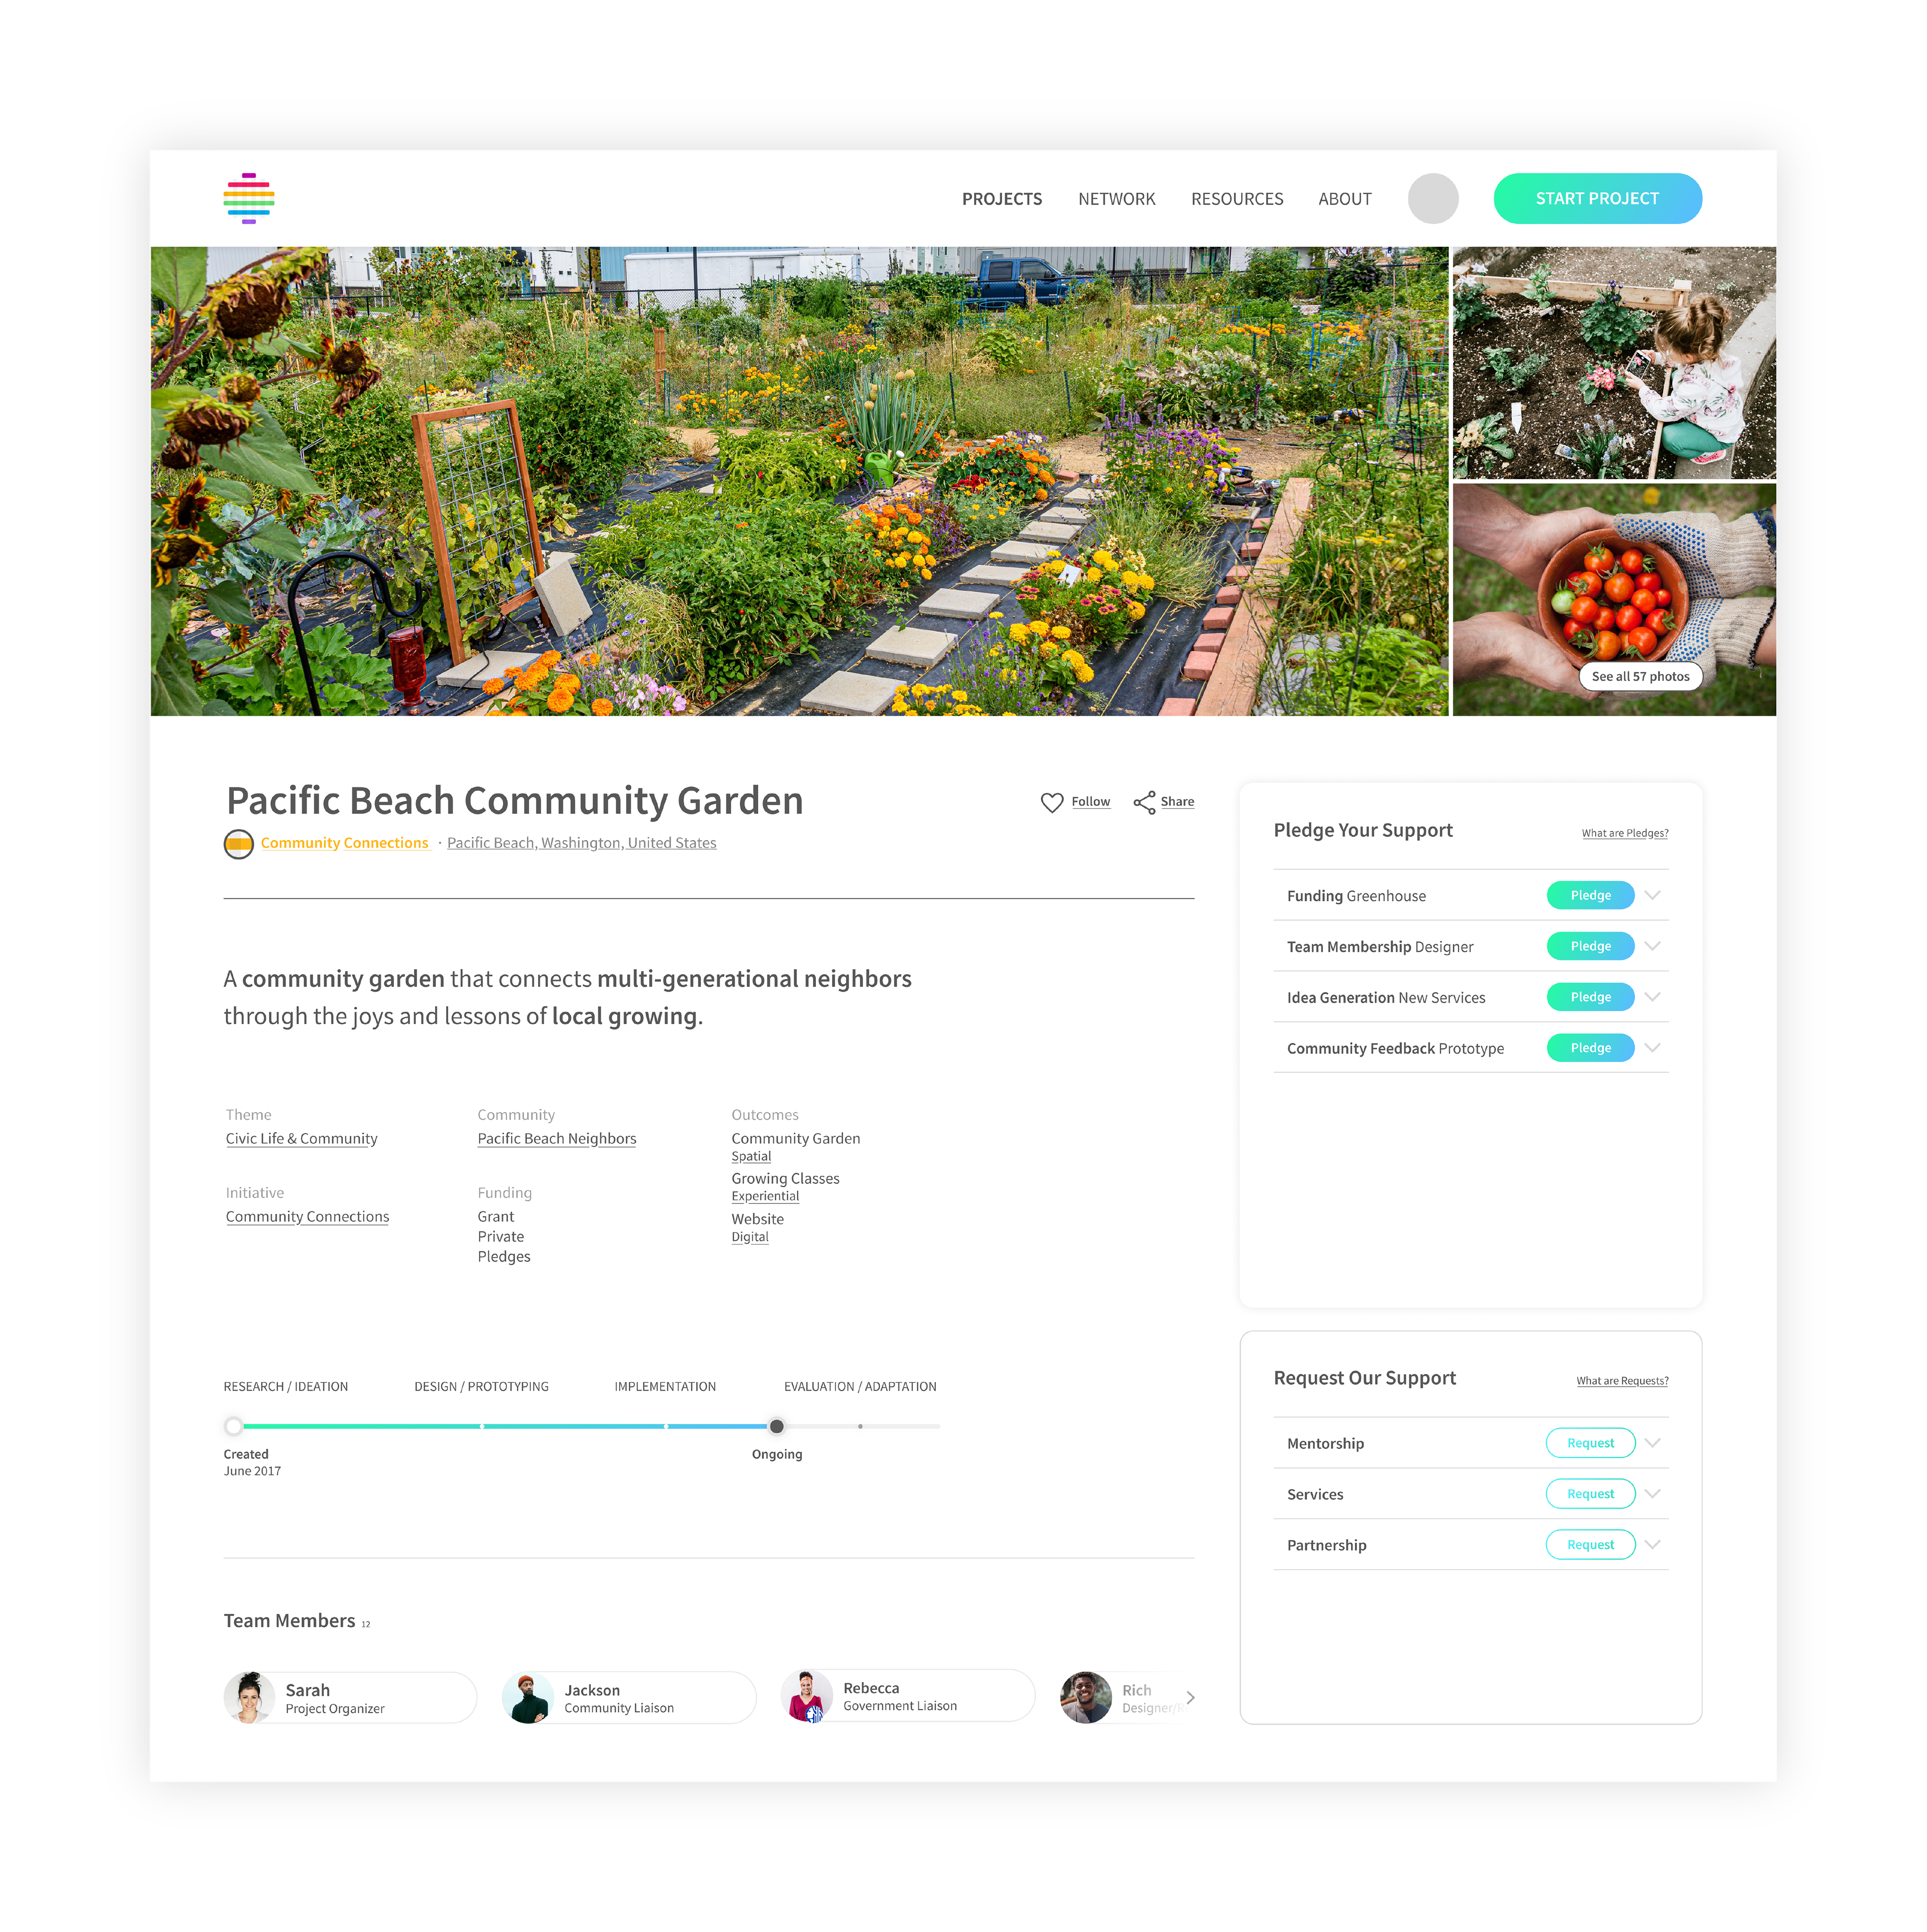Request Partnership support
The height and width of the screenshot is (1932, 1927).
point(1590,1545)
